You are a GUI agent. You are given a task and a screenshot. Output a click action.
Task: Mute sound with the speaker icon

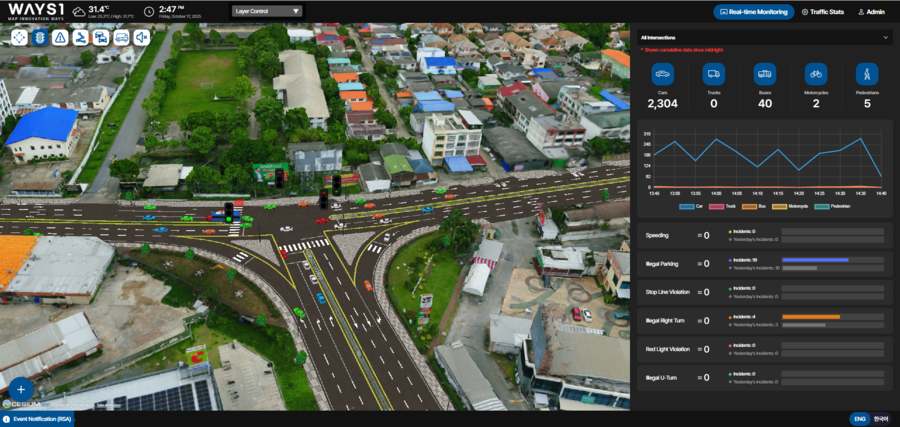pos(142,37)
